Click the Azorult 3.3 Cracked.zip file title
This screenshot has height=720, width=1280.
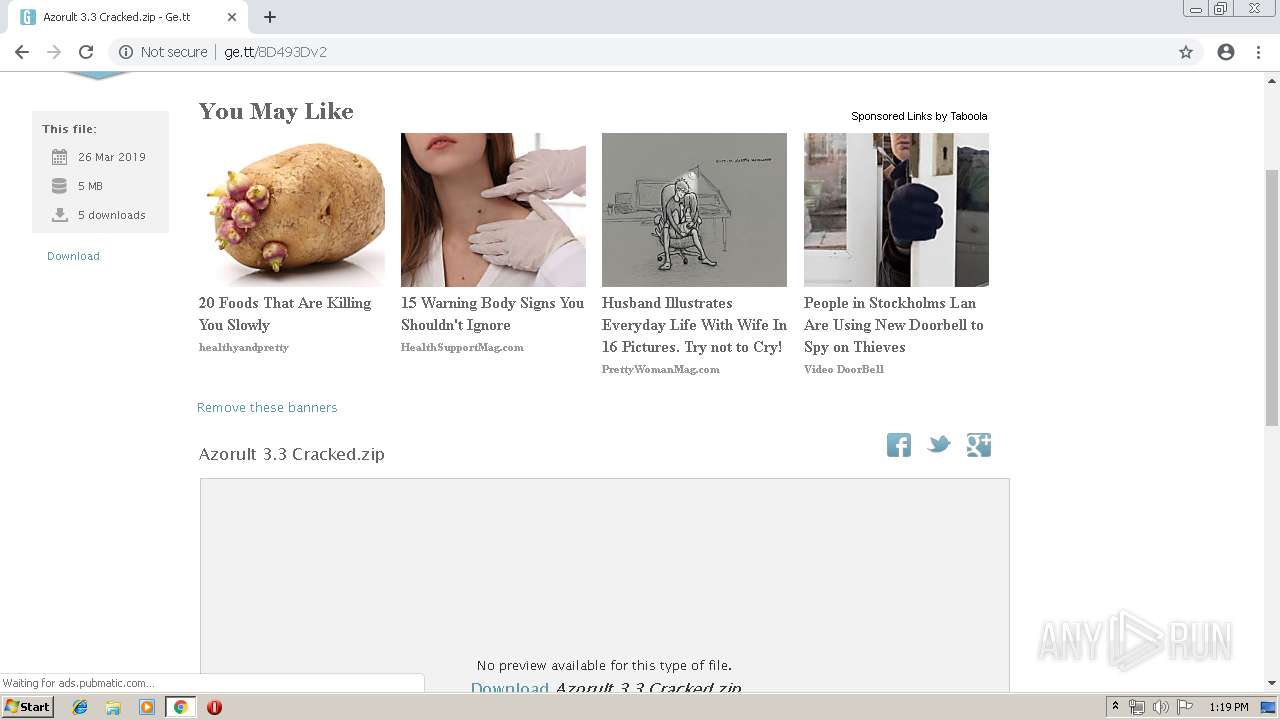[292, 454]
